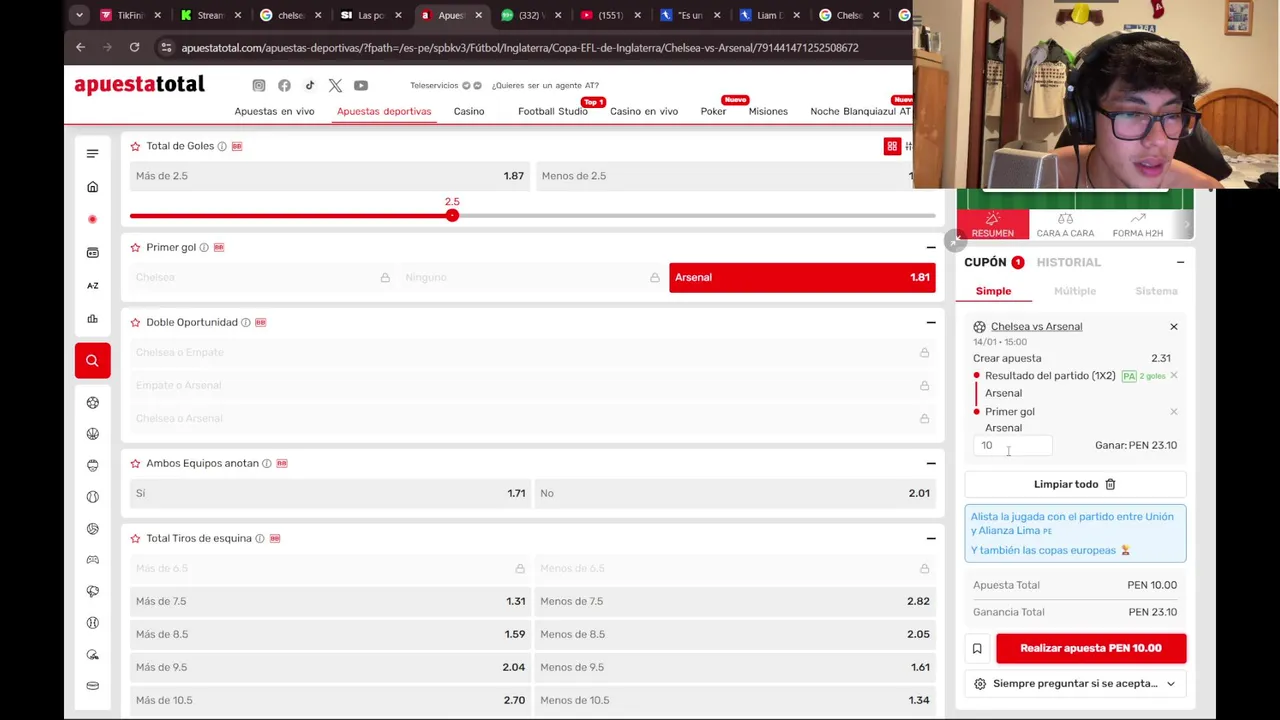Image resolution: width=1280 pixels, height=720 pixels.
Task: Favorite the Doble Oportunidad market star
Action: (x=135, y=322)
